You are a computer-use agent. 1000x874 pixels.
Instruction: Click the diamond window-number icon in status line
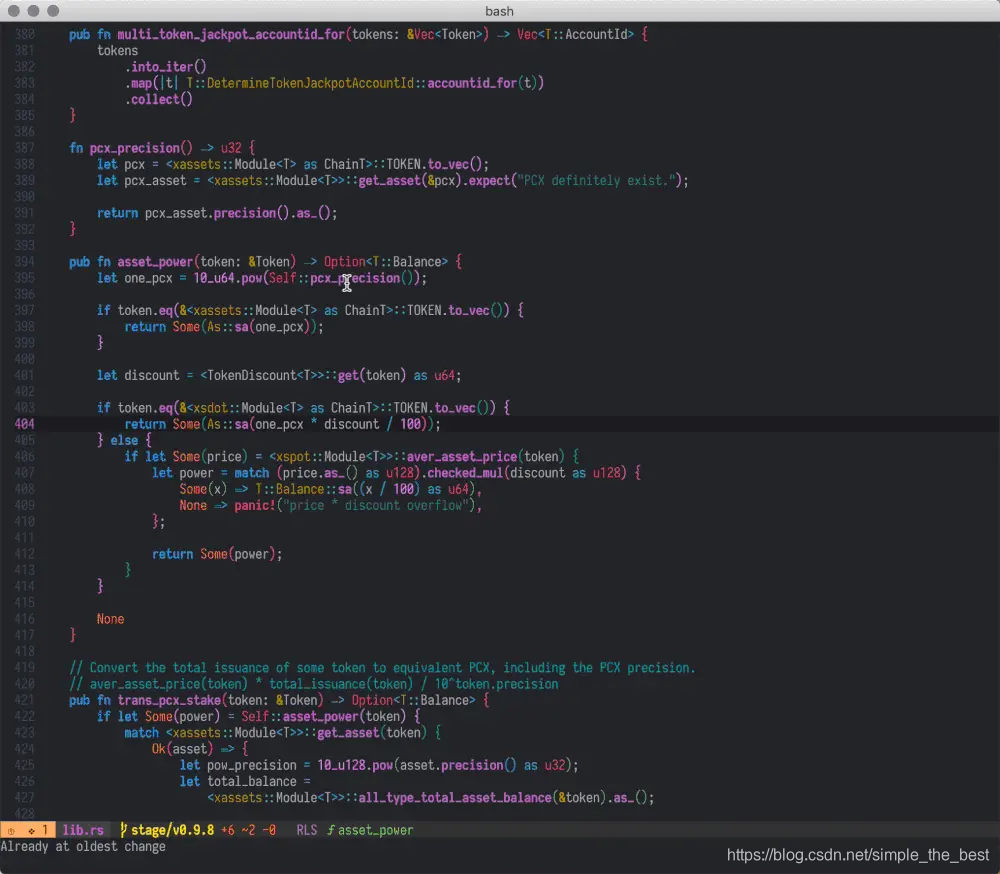click(31, 831)
